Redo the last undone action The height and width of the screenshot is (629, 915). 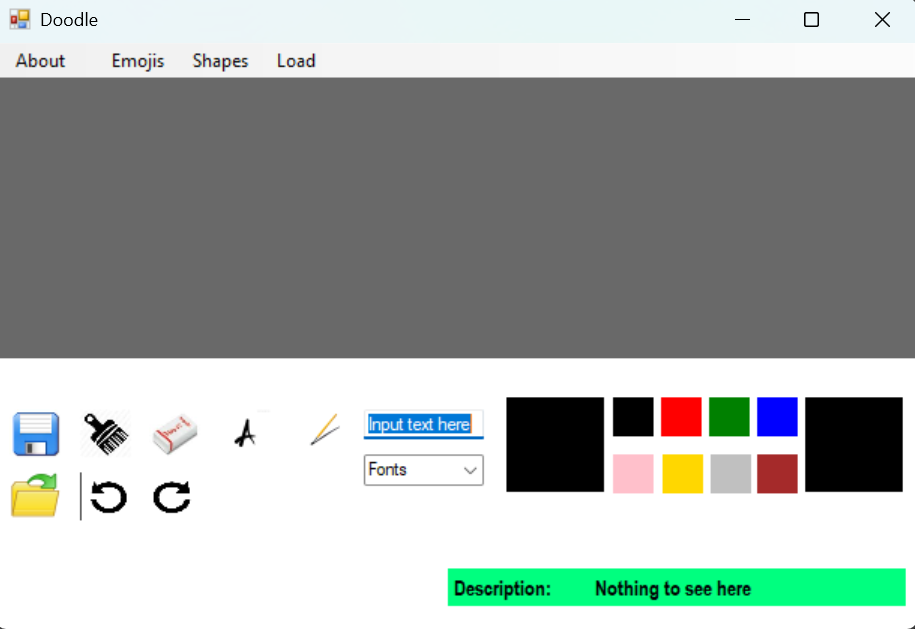[171, 496]
